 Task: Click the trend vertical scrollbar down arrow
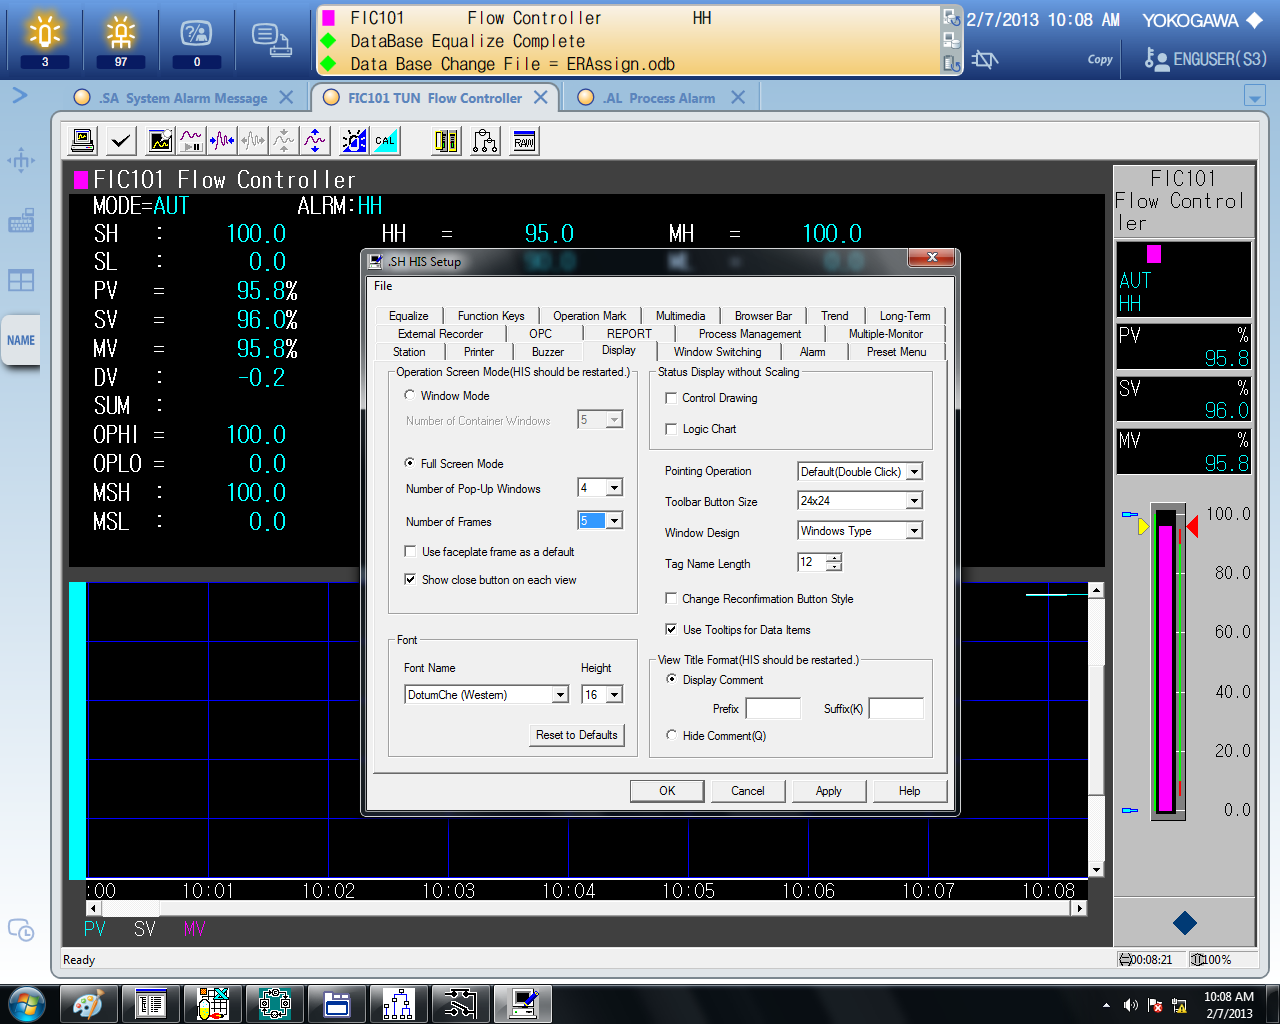[x=1096, y=870]
